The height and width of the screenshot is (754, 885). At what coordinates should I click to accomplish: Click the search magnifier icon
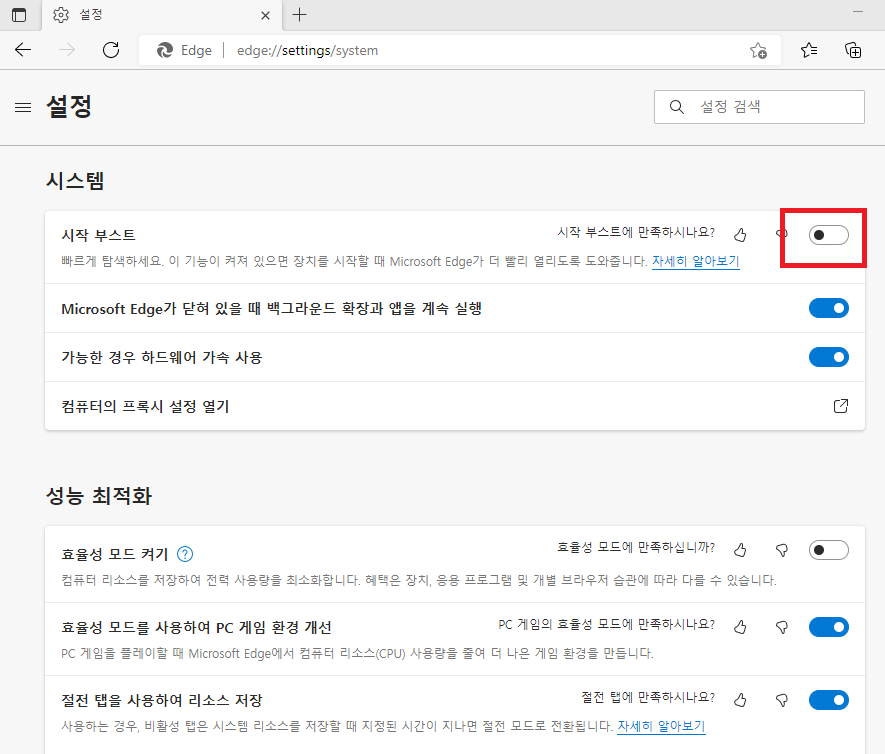click(x=676, y=107)
